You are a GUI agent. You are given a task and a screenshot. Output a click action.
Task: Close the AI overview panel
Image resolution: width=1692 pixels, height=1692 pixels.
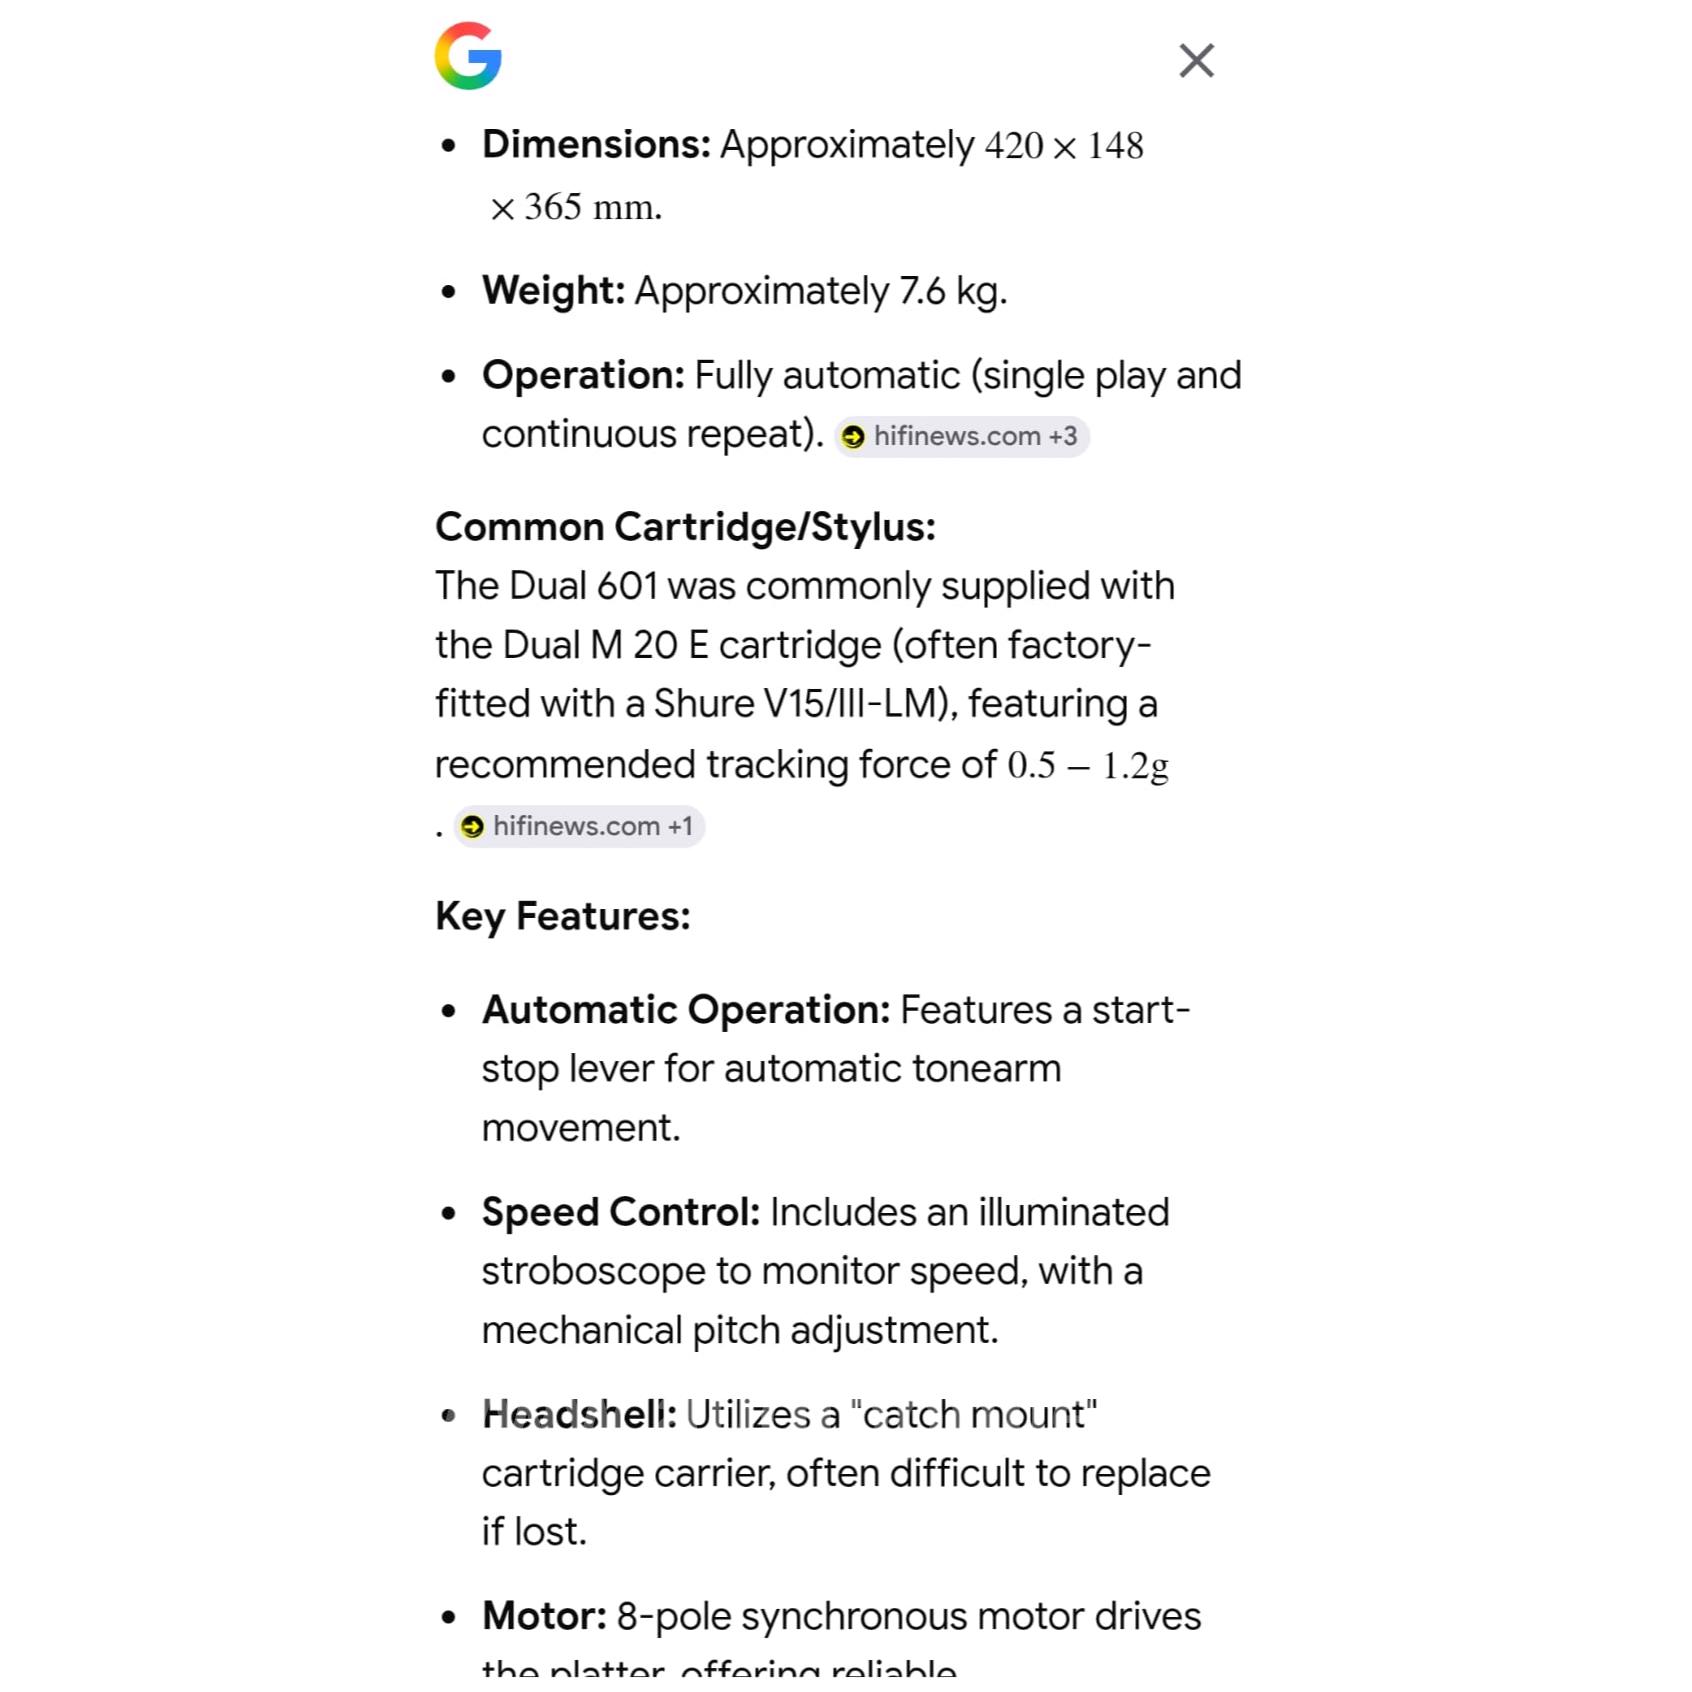[x=1196, y=60]
